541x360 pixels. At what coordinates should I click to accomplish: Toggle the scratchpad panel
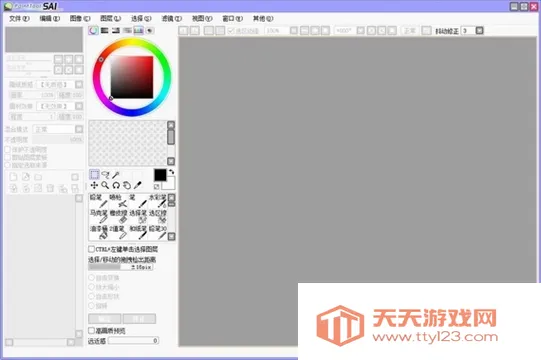[149, 30]
